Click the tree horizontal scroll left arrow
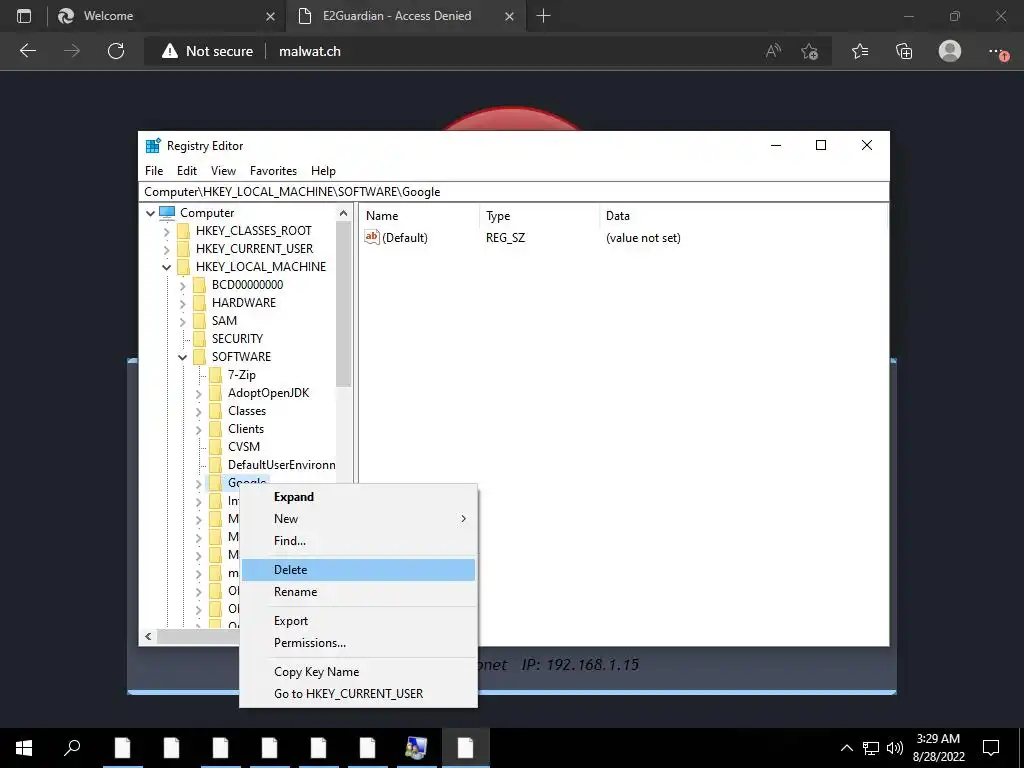Viewport: 1024px width, 768px height. 148,636
